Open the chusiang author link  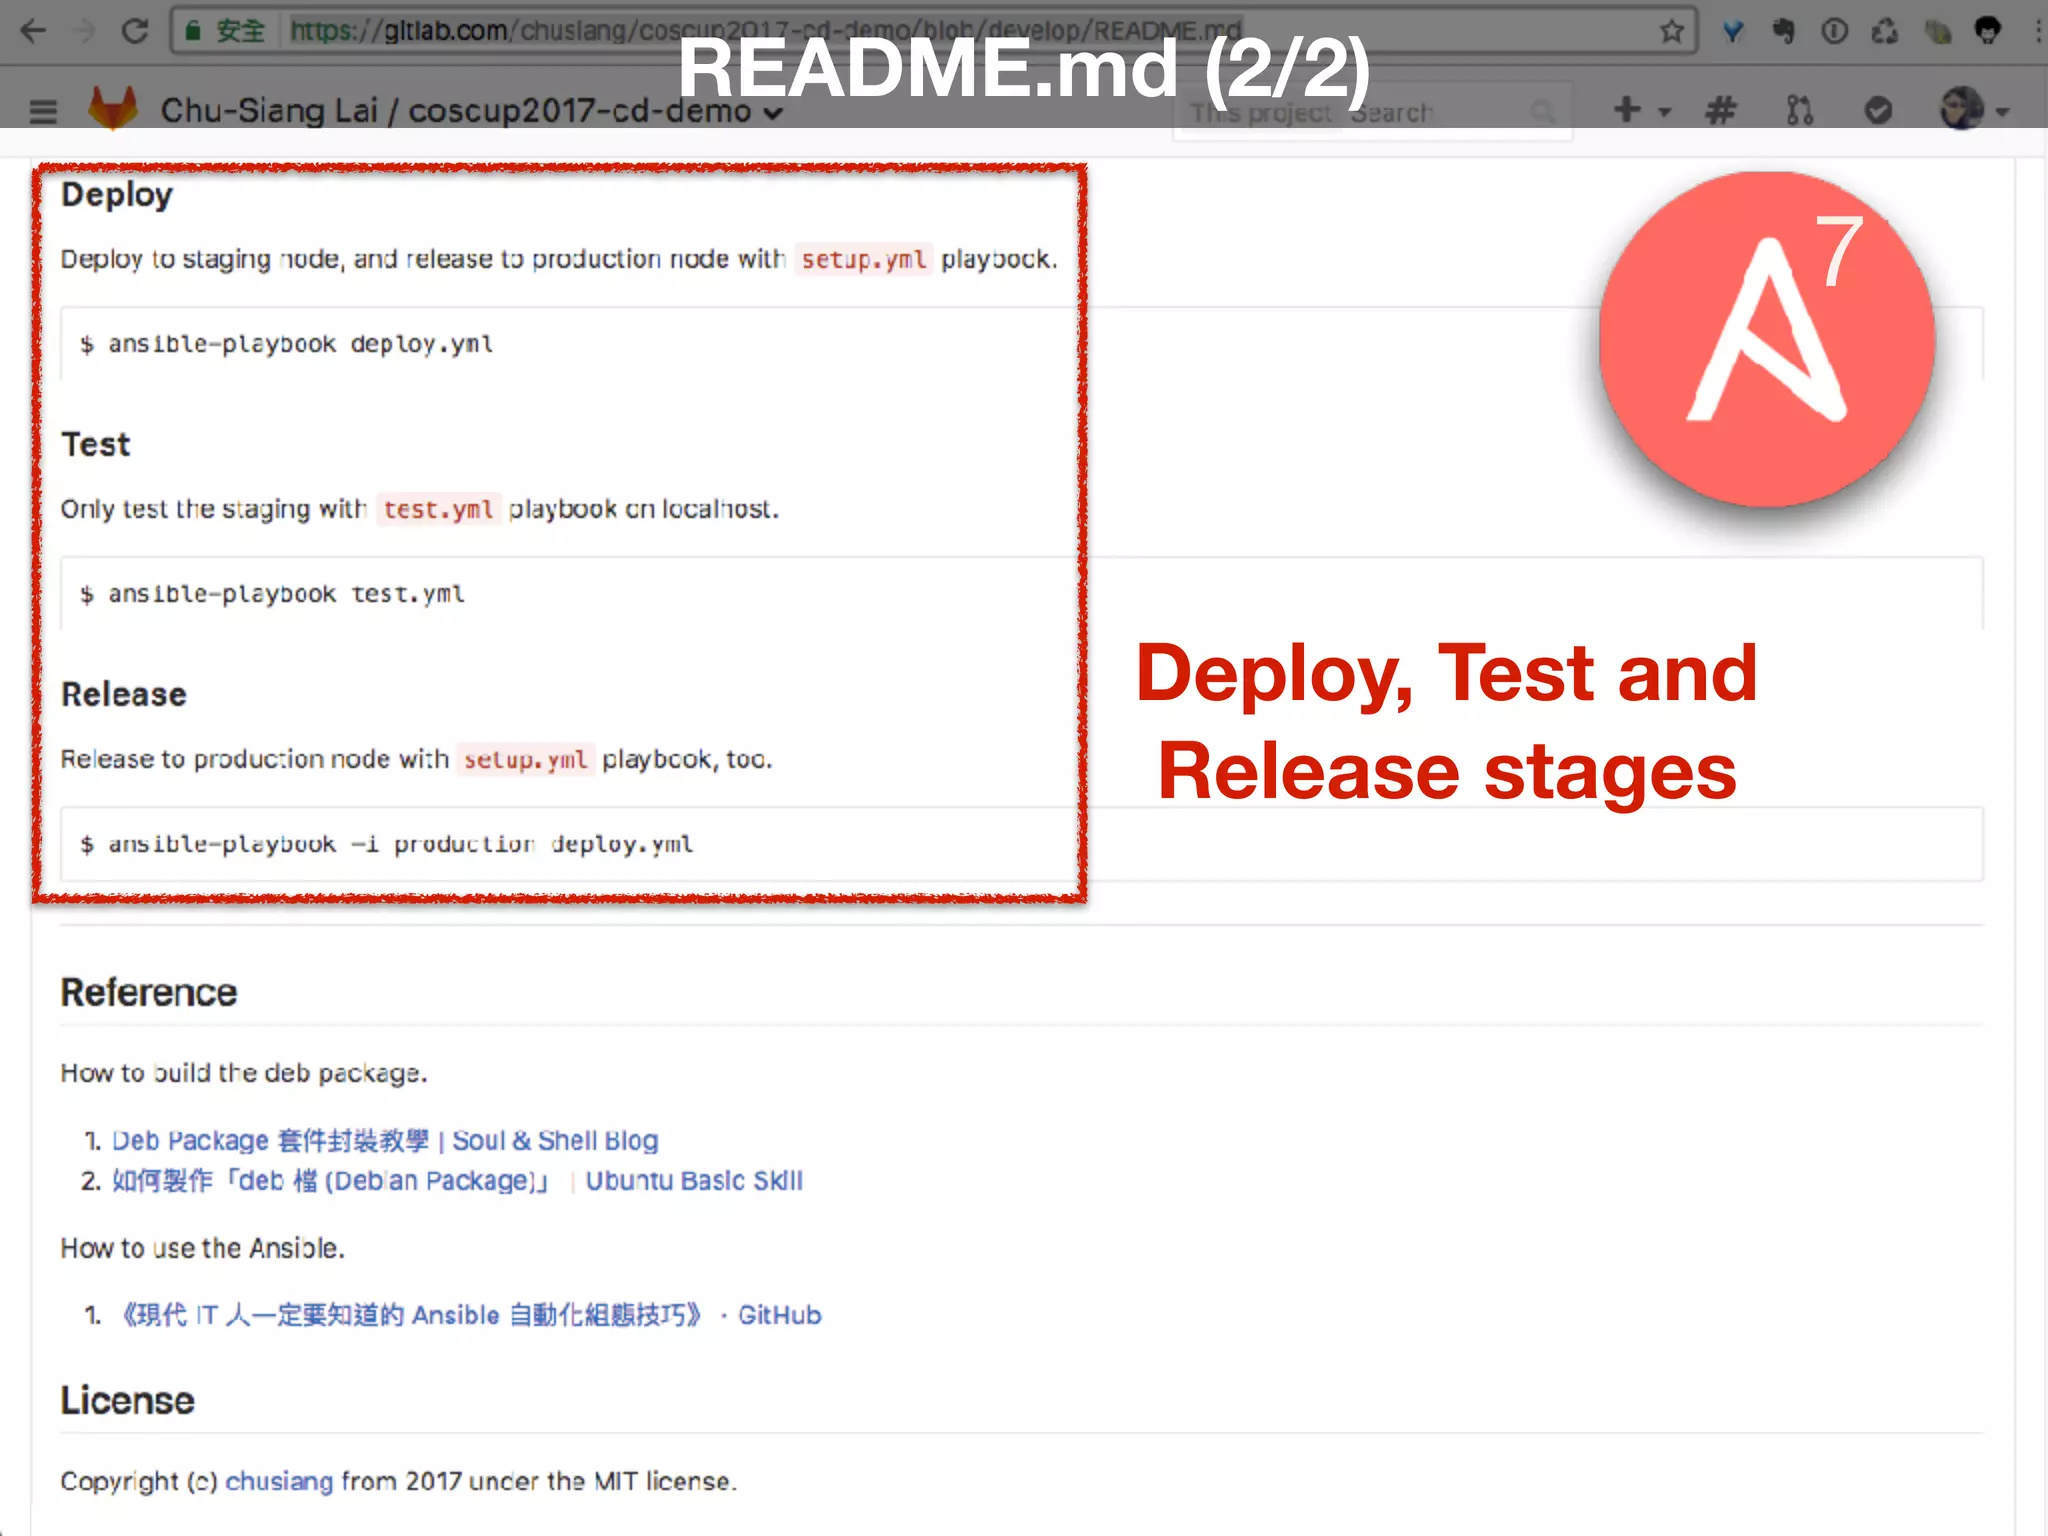(x=279, y=1481)
